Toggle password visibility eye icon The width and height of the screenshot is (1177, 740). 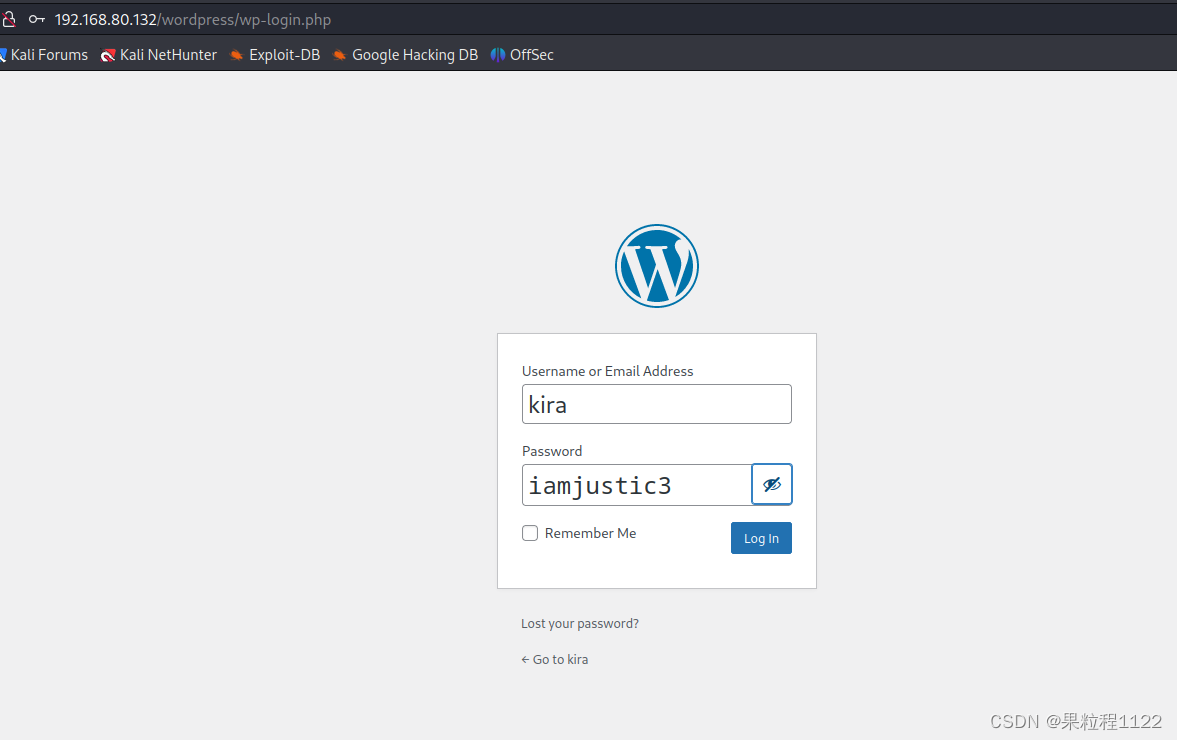click(x=772, y=485)
